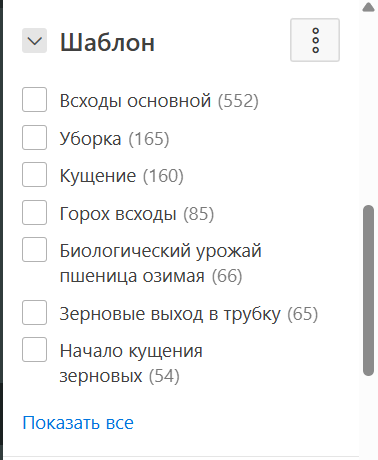Tick Биологический урожай пшеница озимая checkbox
The height and width of the screenshot is (460, 378).
pyautogui.click(x=34, y=249)
